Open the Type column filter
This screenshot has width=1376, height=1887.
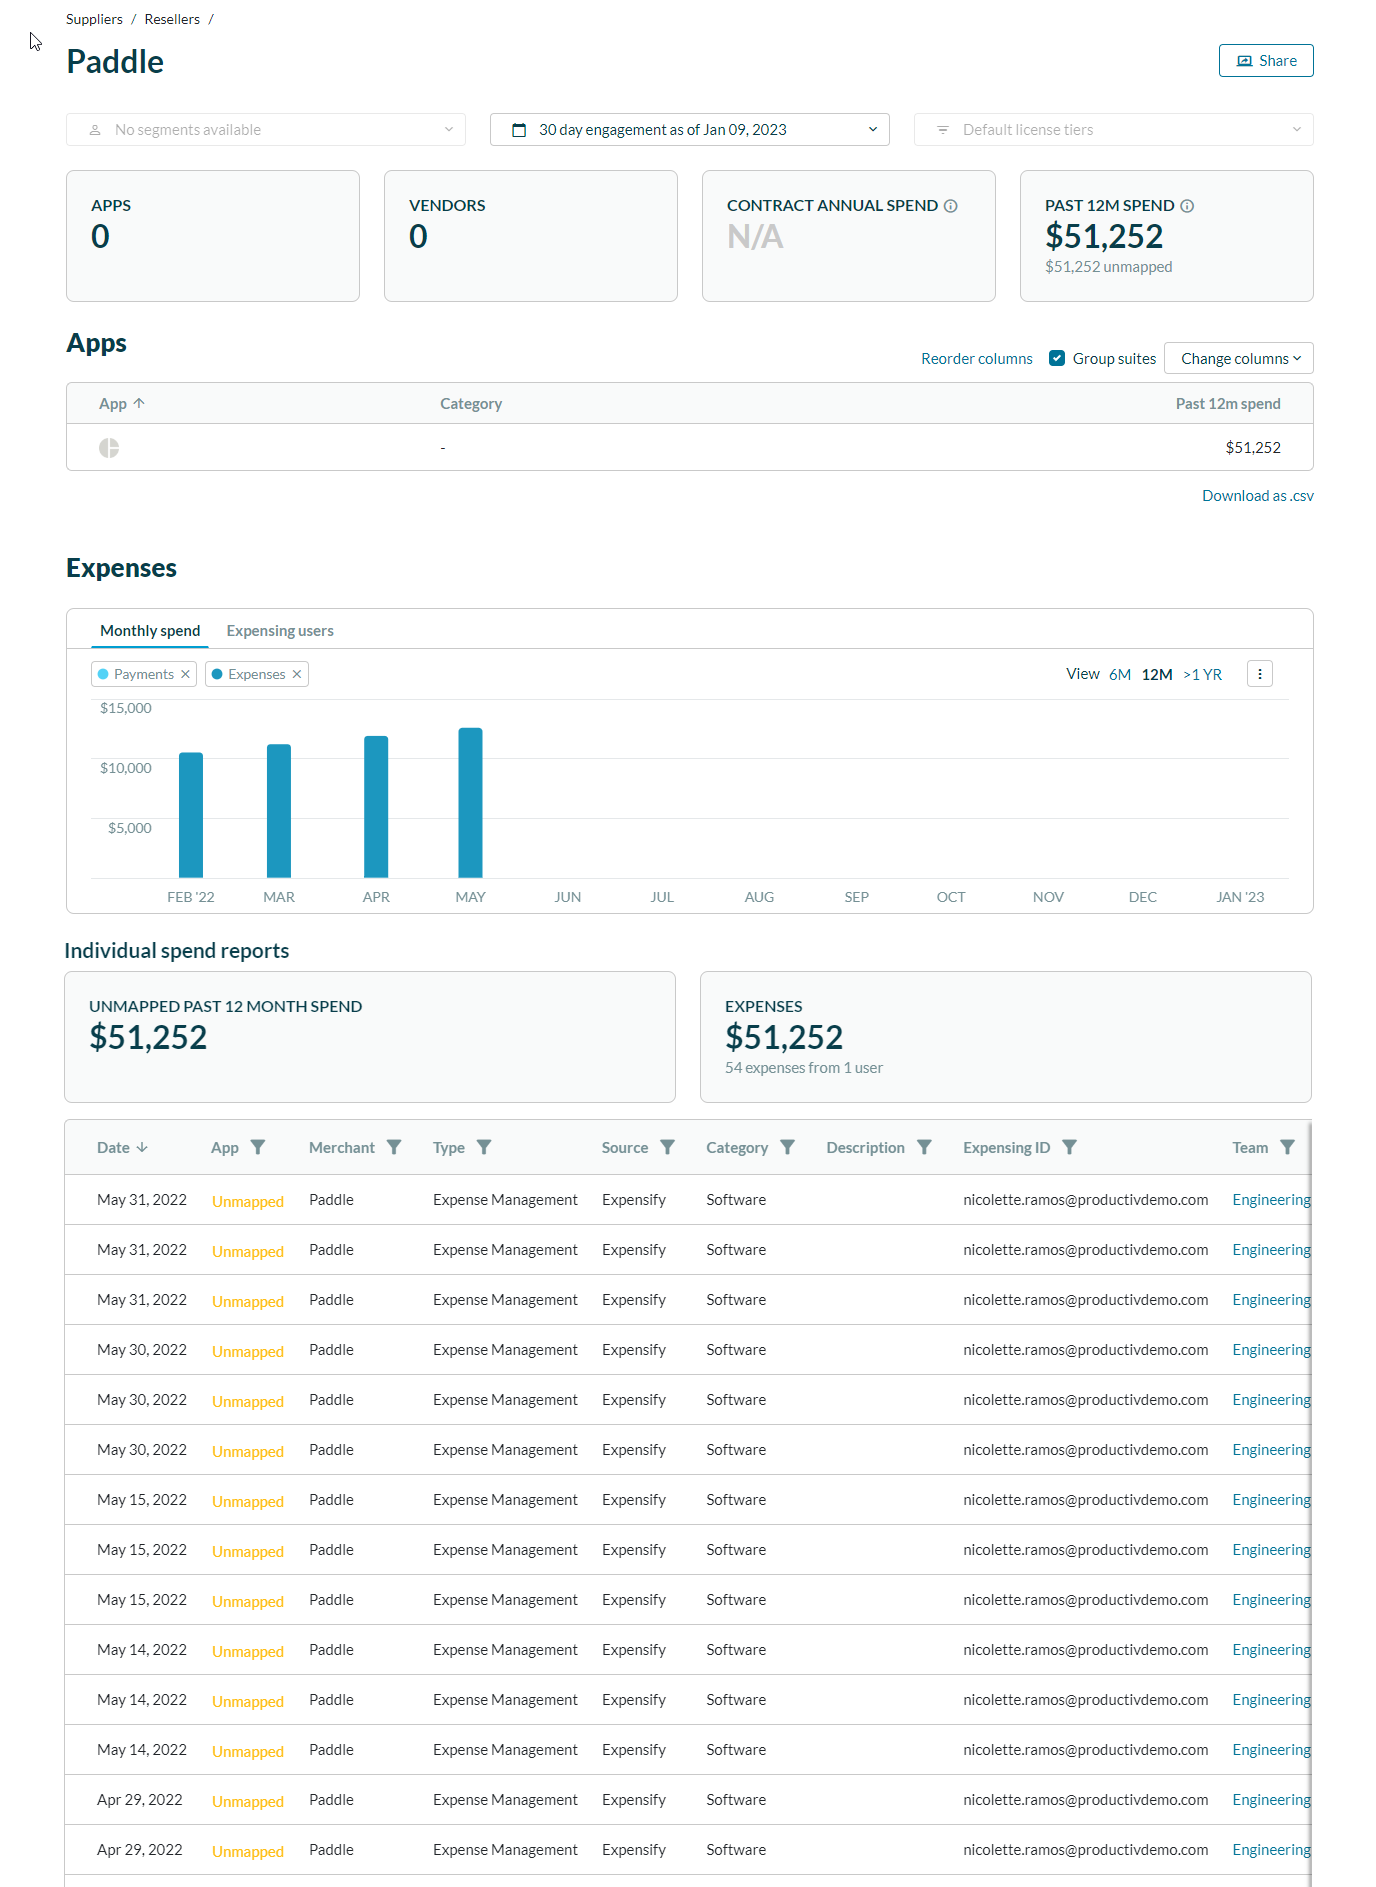484,1147
